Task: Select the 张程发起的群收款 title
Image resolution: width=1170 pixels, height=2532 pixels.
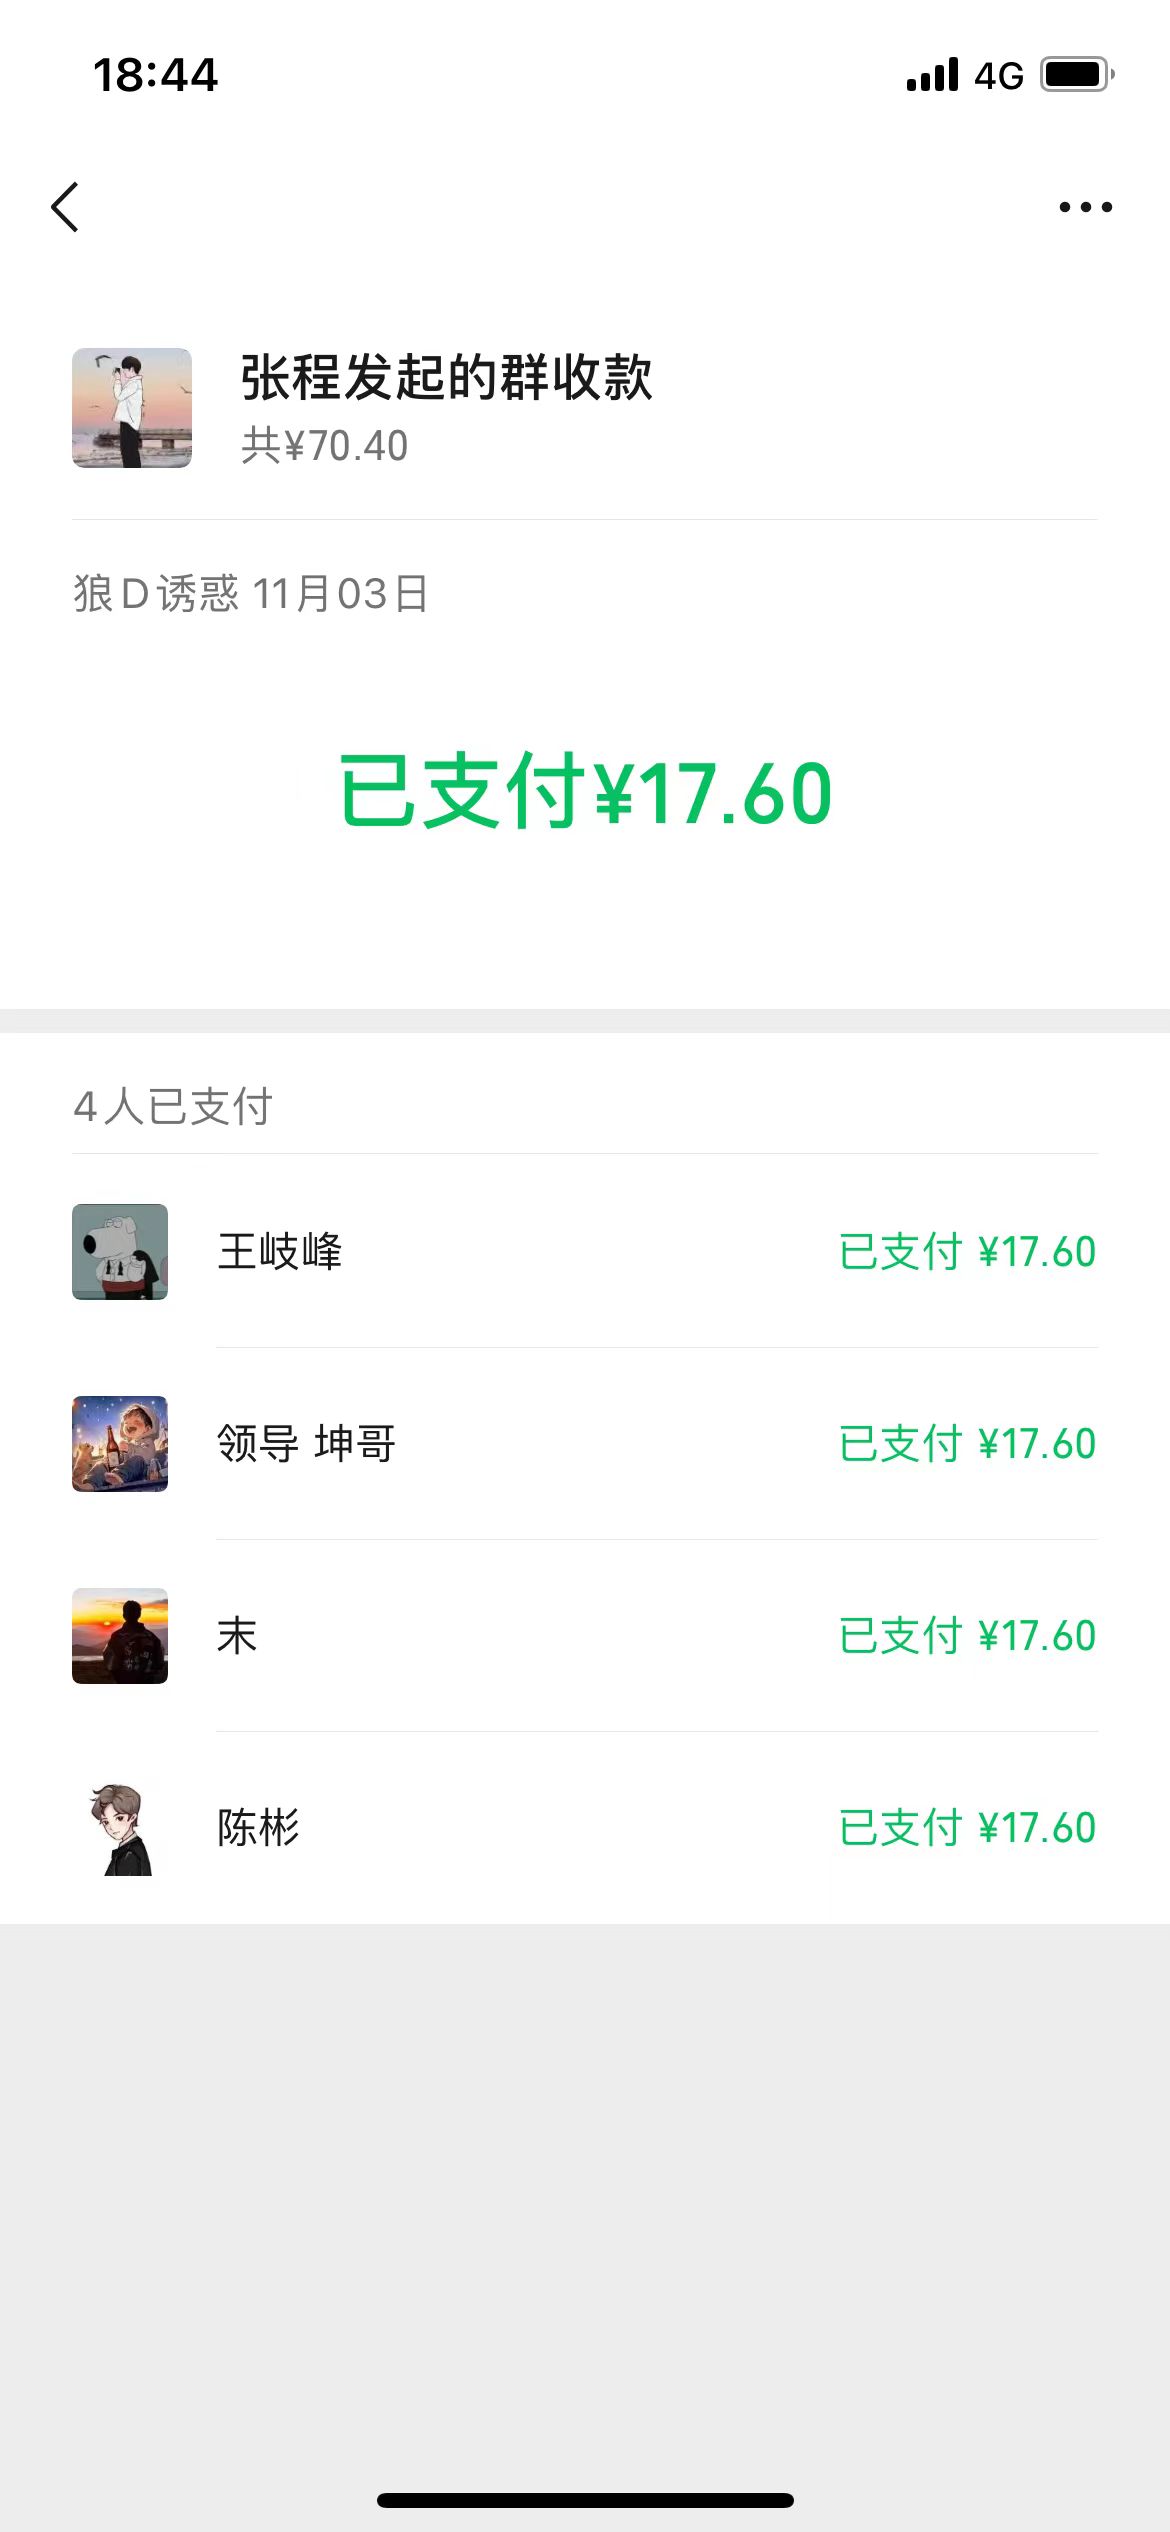Action: click(x=446, y=378)
